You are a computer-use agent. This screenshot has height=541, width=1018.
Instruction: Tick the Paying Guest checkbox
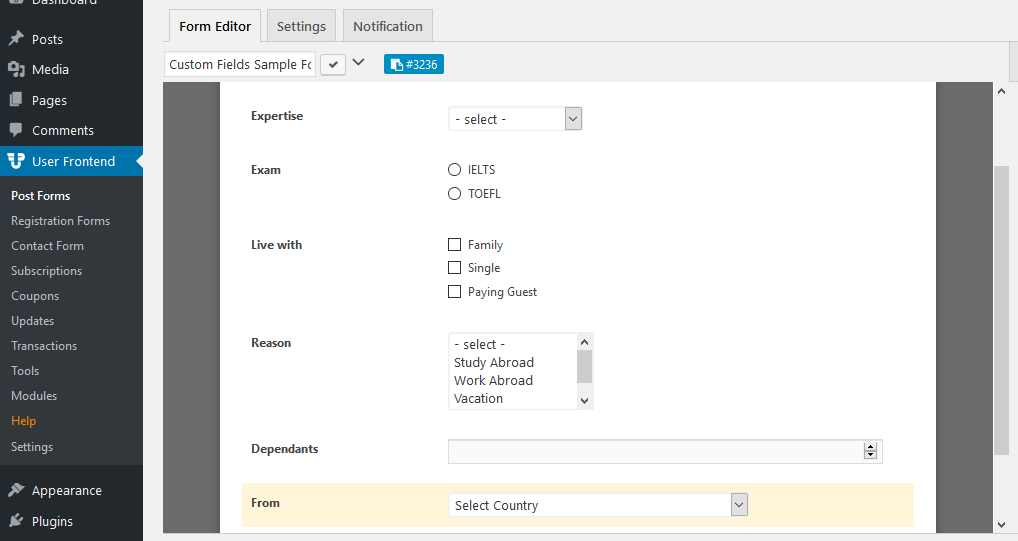(454, 292)
